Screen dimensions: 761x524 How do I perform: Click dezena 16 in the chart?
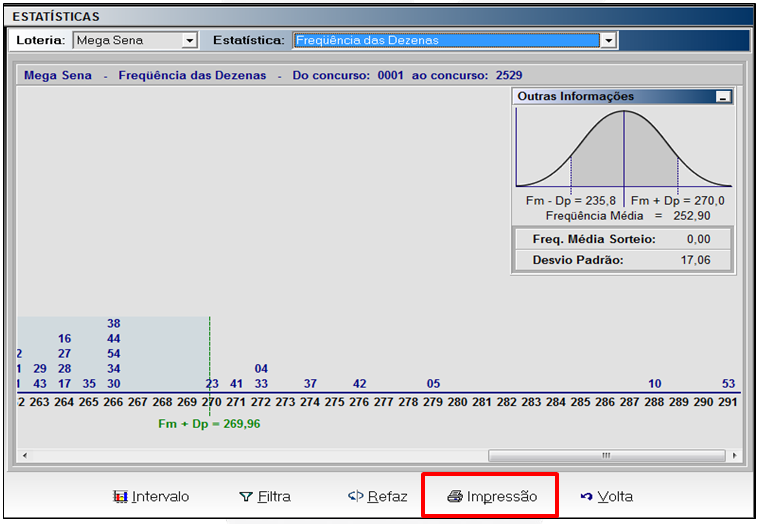[65, 339]
